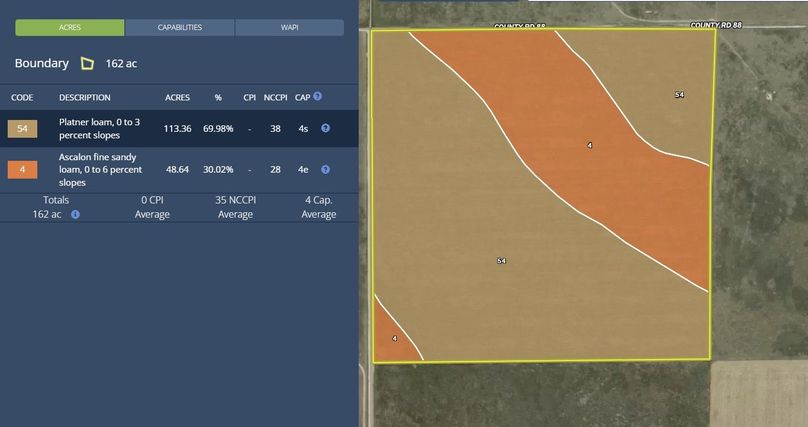Click the Description column header
This screenshot has height=427, width=808.
point(85,98)
